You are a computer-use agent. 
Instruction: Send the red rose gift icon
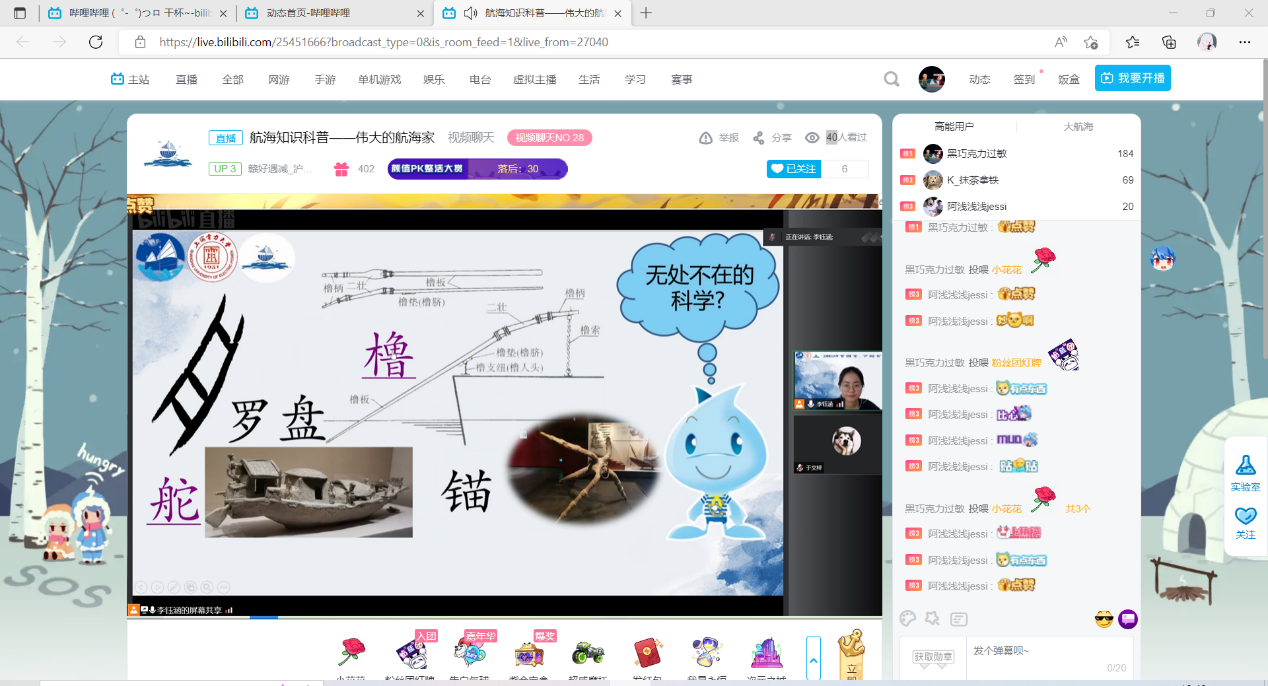tap(351, 654)
